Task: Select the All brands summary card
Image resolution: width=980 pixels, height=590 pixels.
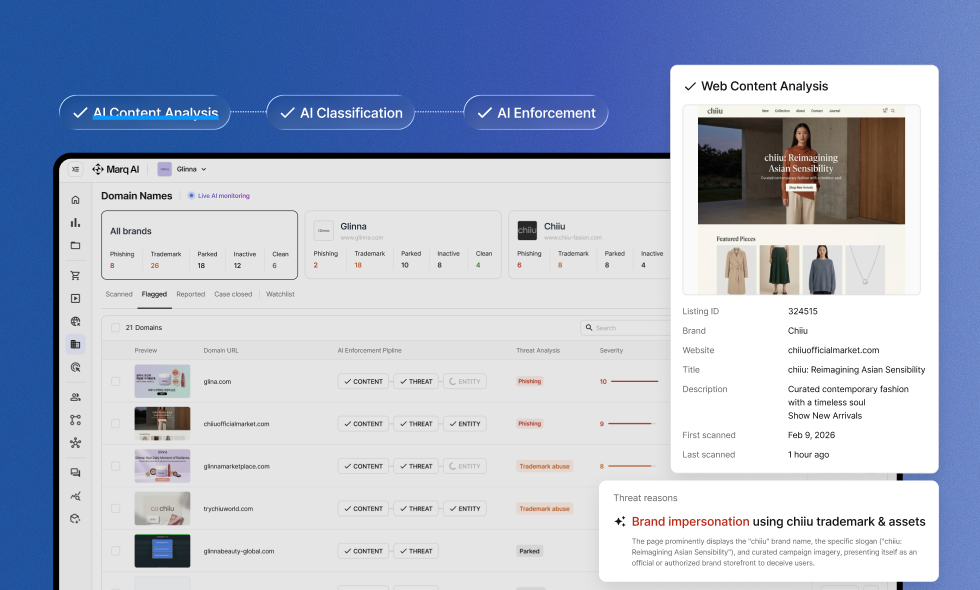Action: tap(199, 245)
